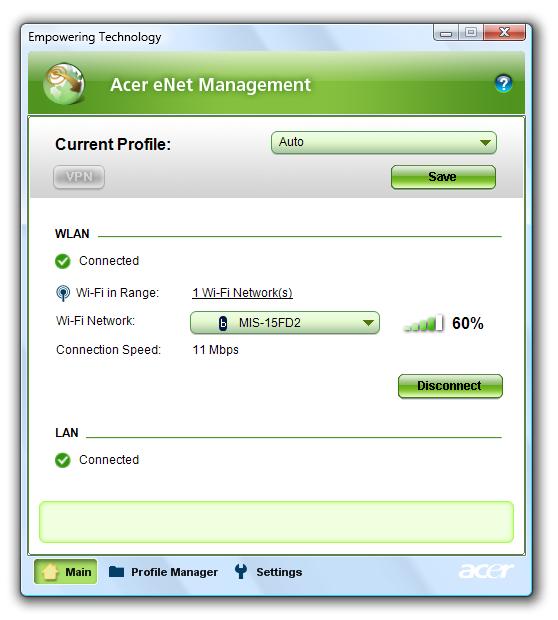Image resolution: width=558 pixels, height=620 pixels.
Task: Open the 1 Wi-Fi Network(s) link
Action: pyautogui.click(x=242, y=293)
